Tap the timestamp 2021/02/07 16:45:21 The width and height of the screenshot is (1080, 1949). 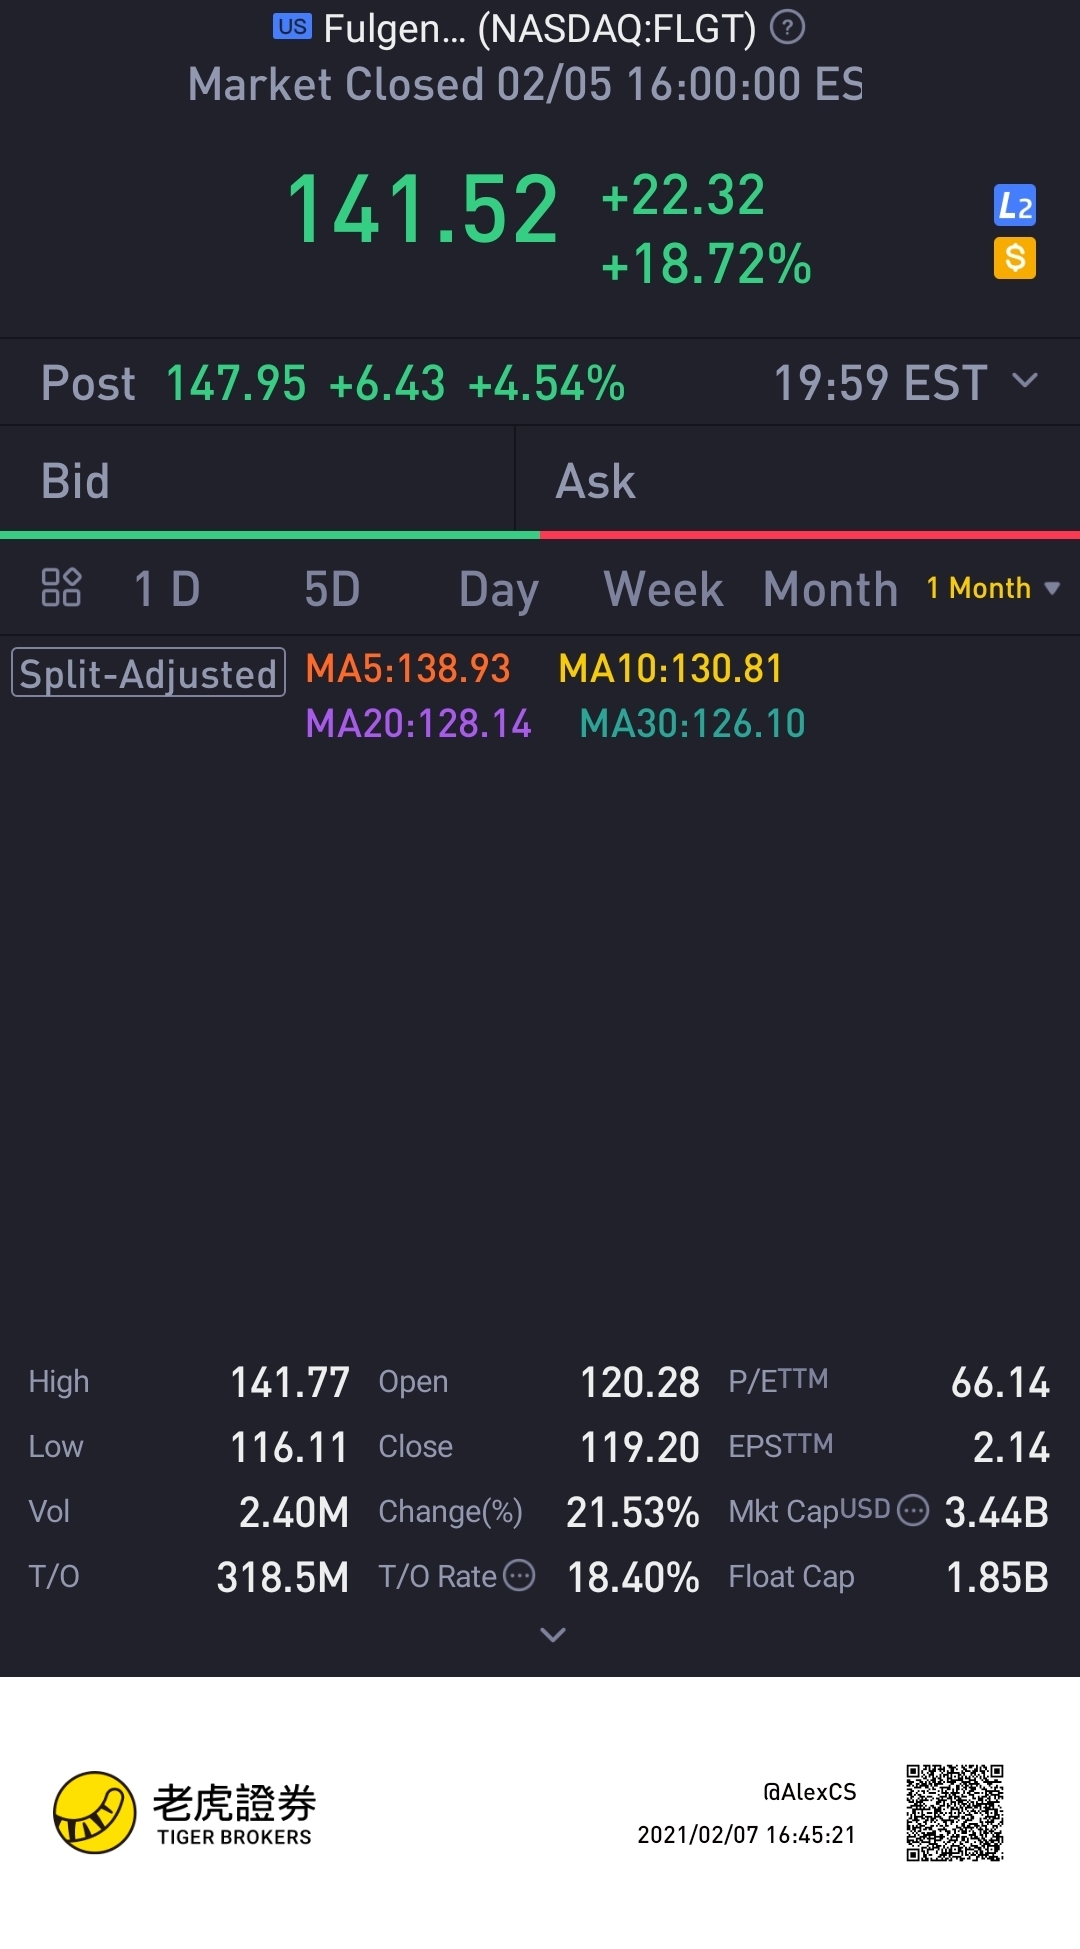[747, 1835]
